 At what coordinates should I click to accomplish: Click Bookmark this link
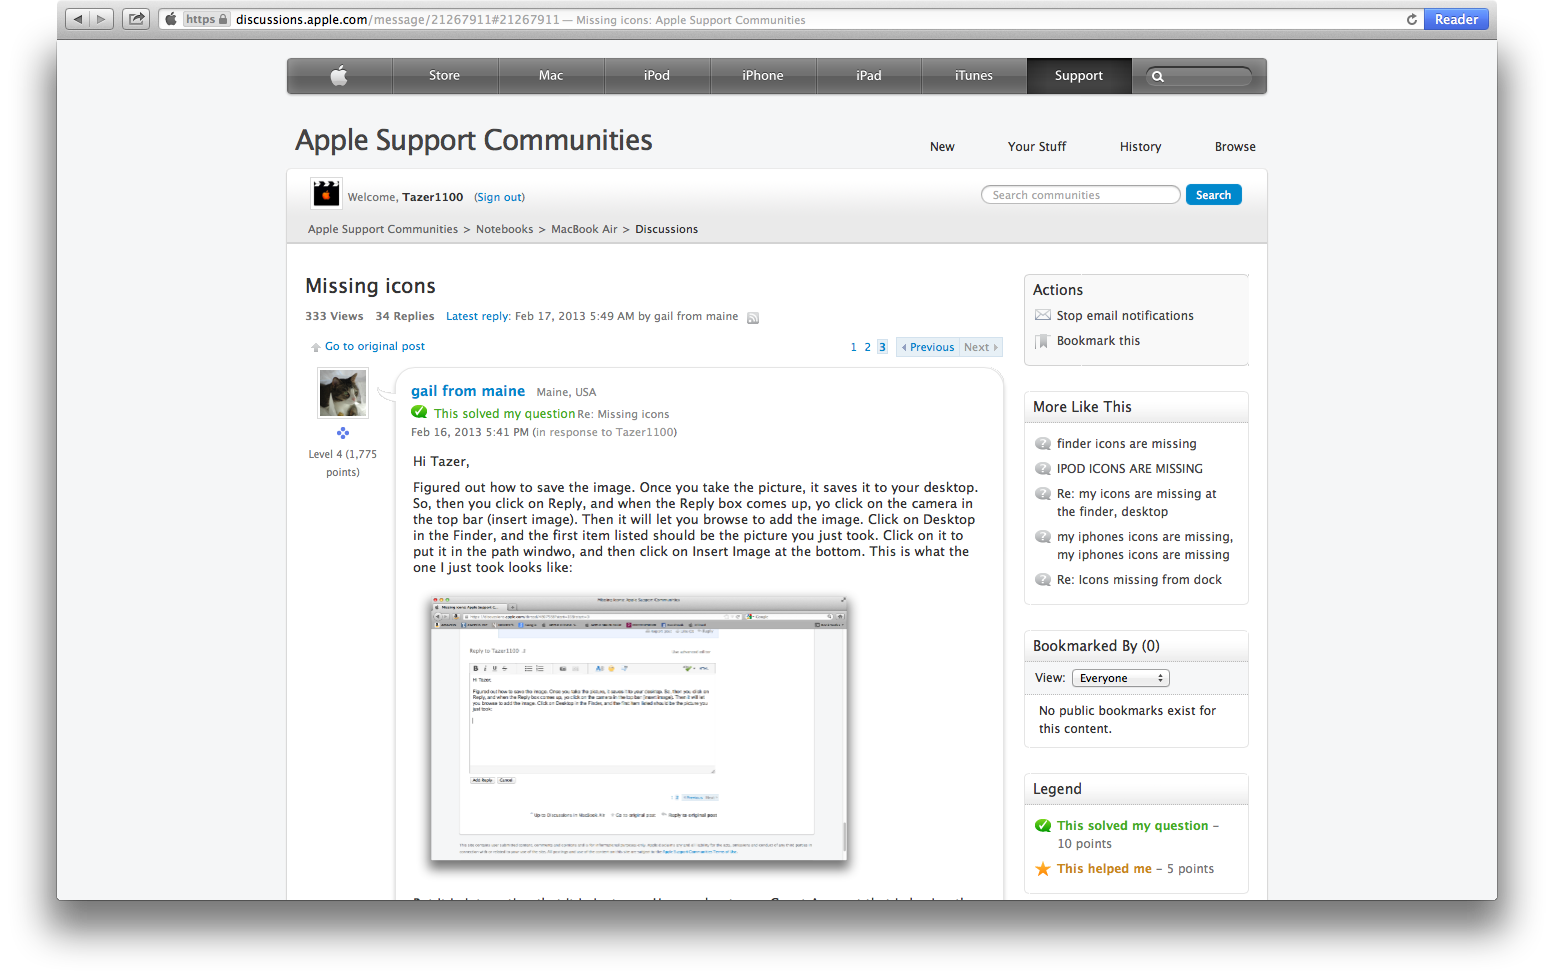(x=1098, y=341)
